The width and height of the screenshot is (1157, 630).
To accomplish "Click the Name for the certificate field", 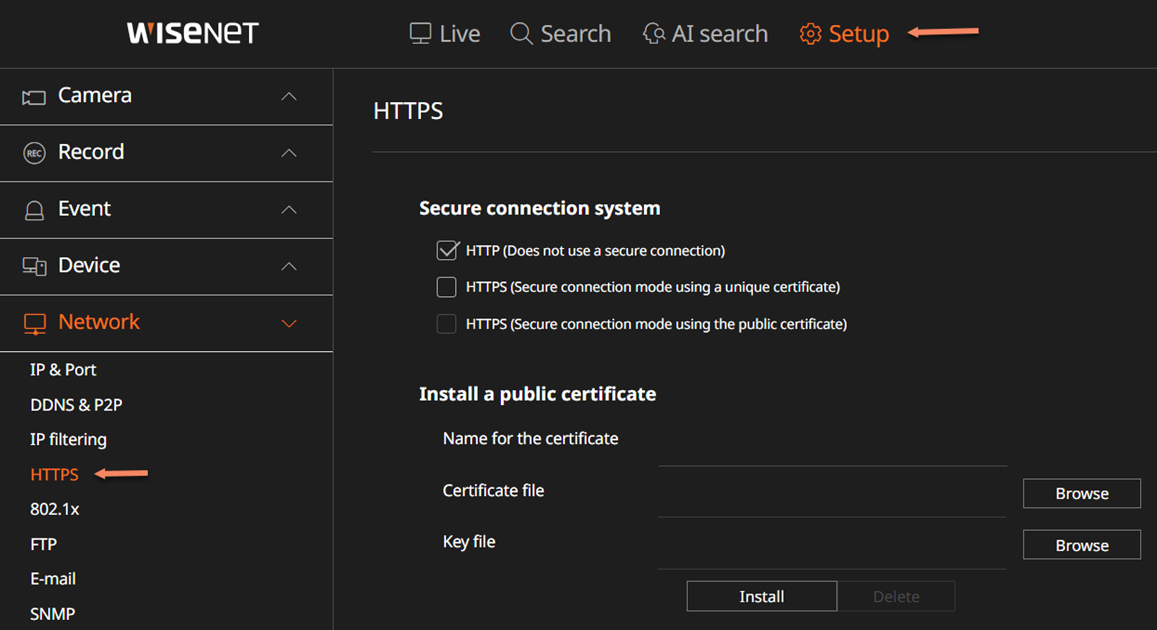I will [831, 451].
